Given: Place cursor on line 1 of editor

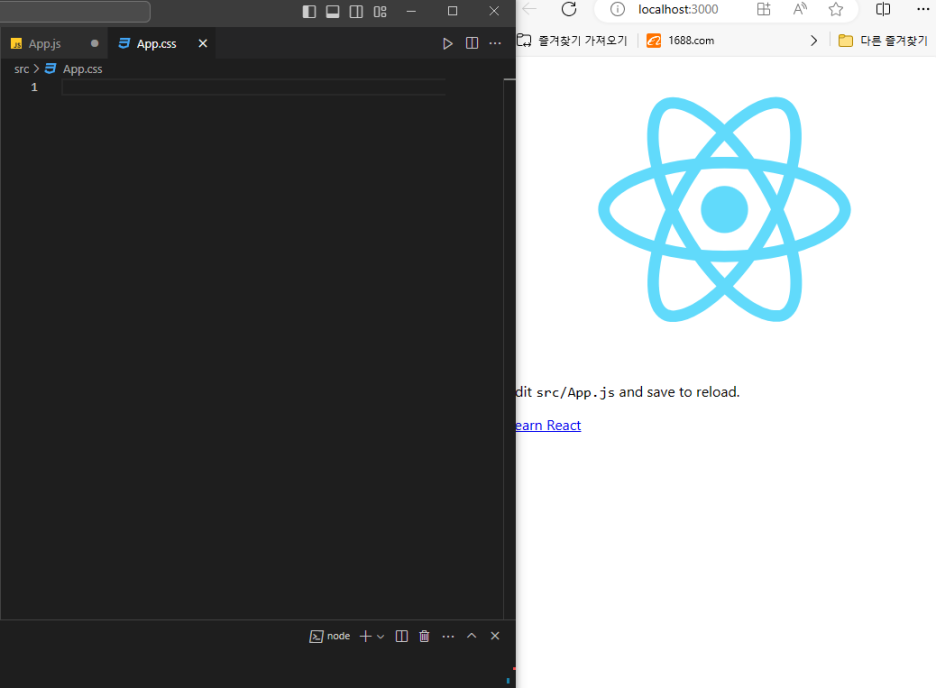Looking at the screenshot, I should coord(254,87).
